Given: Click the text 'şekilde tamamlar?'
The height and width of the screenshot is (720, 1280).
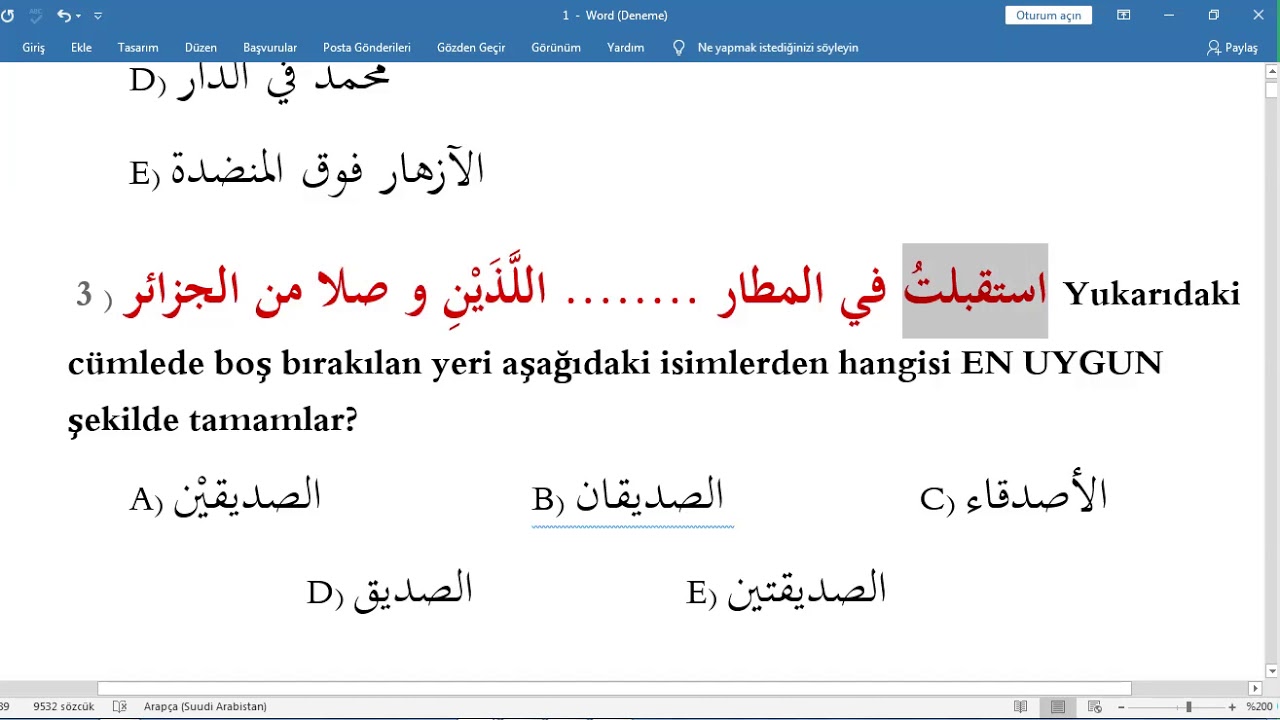Looking at the screenshot, I should [212, 420].
